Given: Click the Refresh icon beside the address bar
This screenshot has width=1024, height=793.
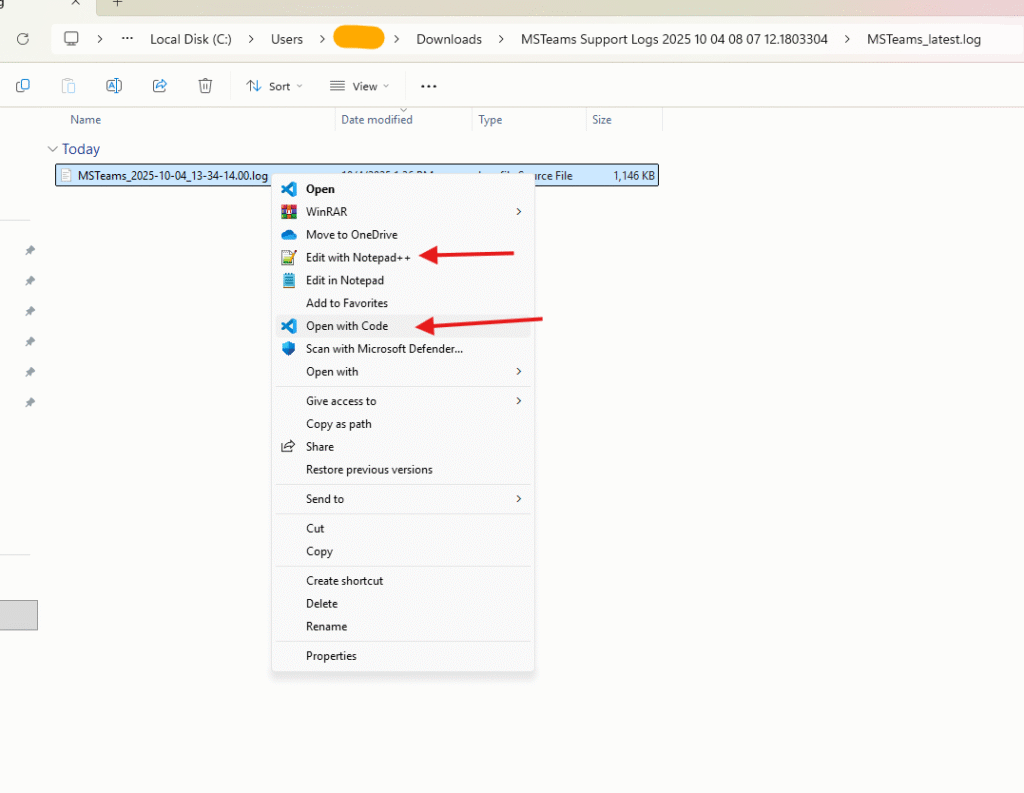Looking at the screenshot, I should coord(23,39).
